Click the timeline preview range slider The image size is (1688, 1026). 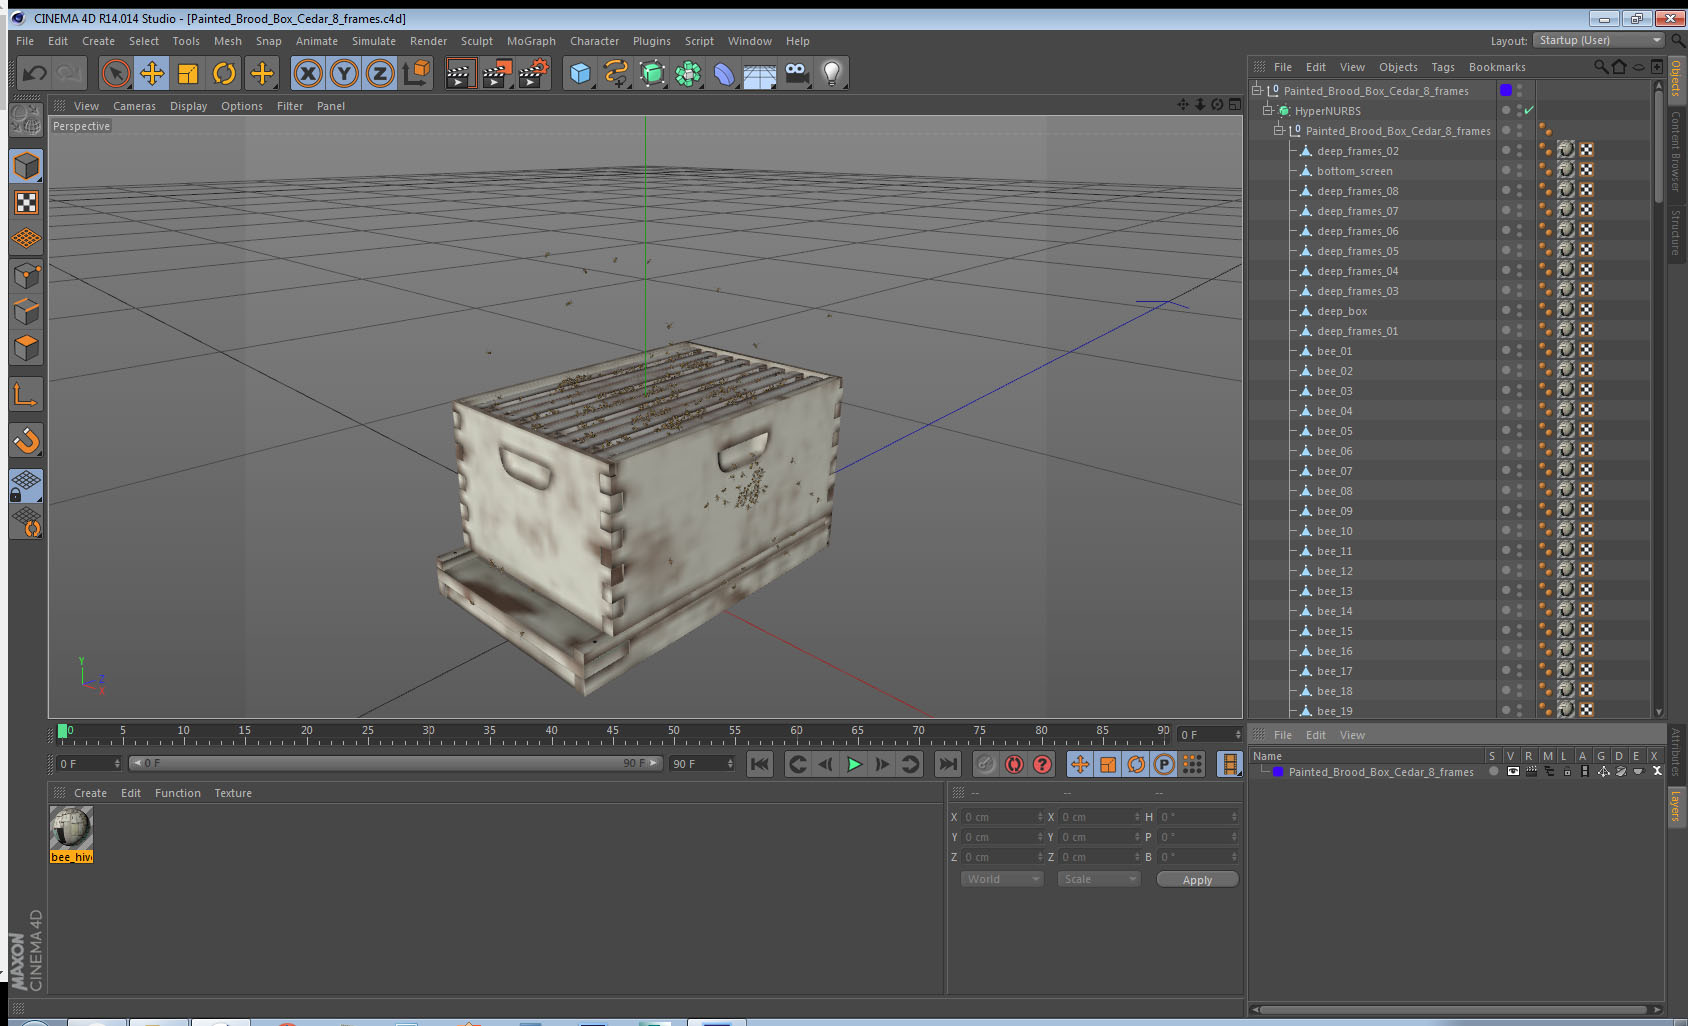coord(396,763)
